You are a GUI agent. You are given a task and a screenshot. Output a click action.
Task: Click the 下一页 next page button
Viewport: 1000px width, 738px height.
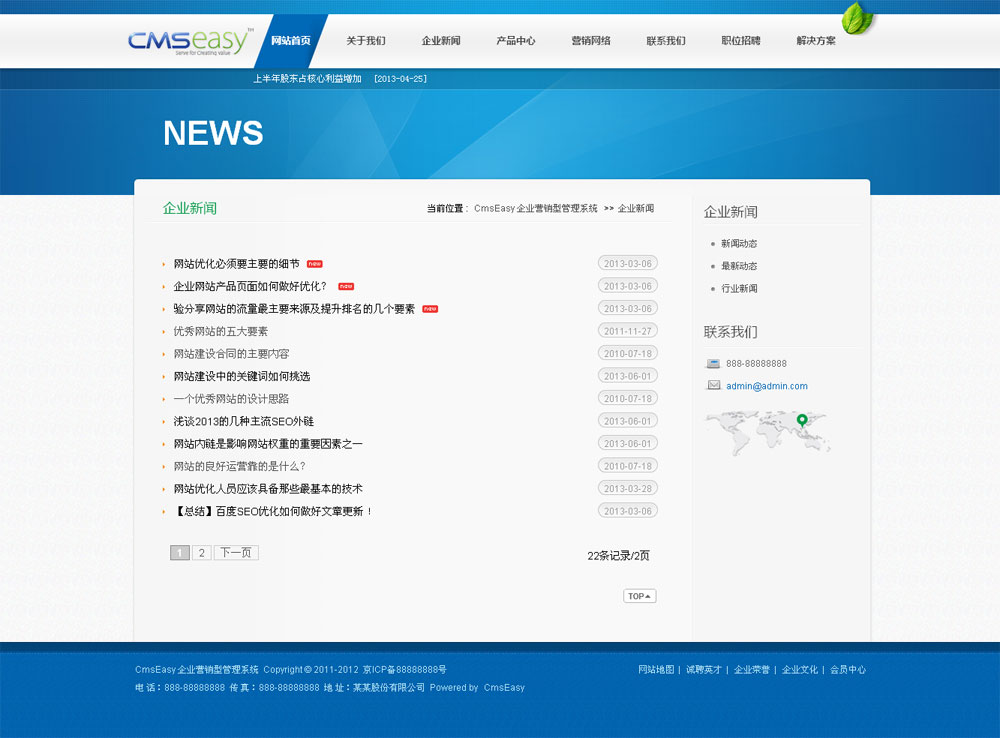pyautogui.click(x=236, y=553)
